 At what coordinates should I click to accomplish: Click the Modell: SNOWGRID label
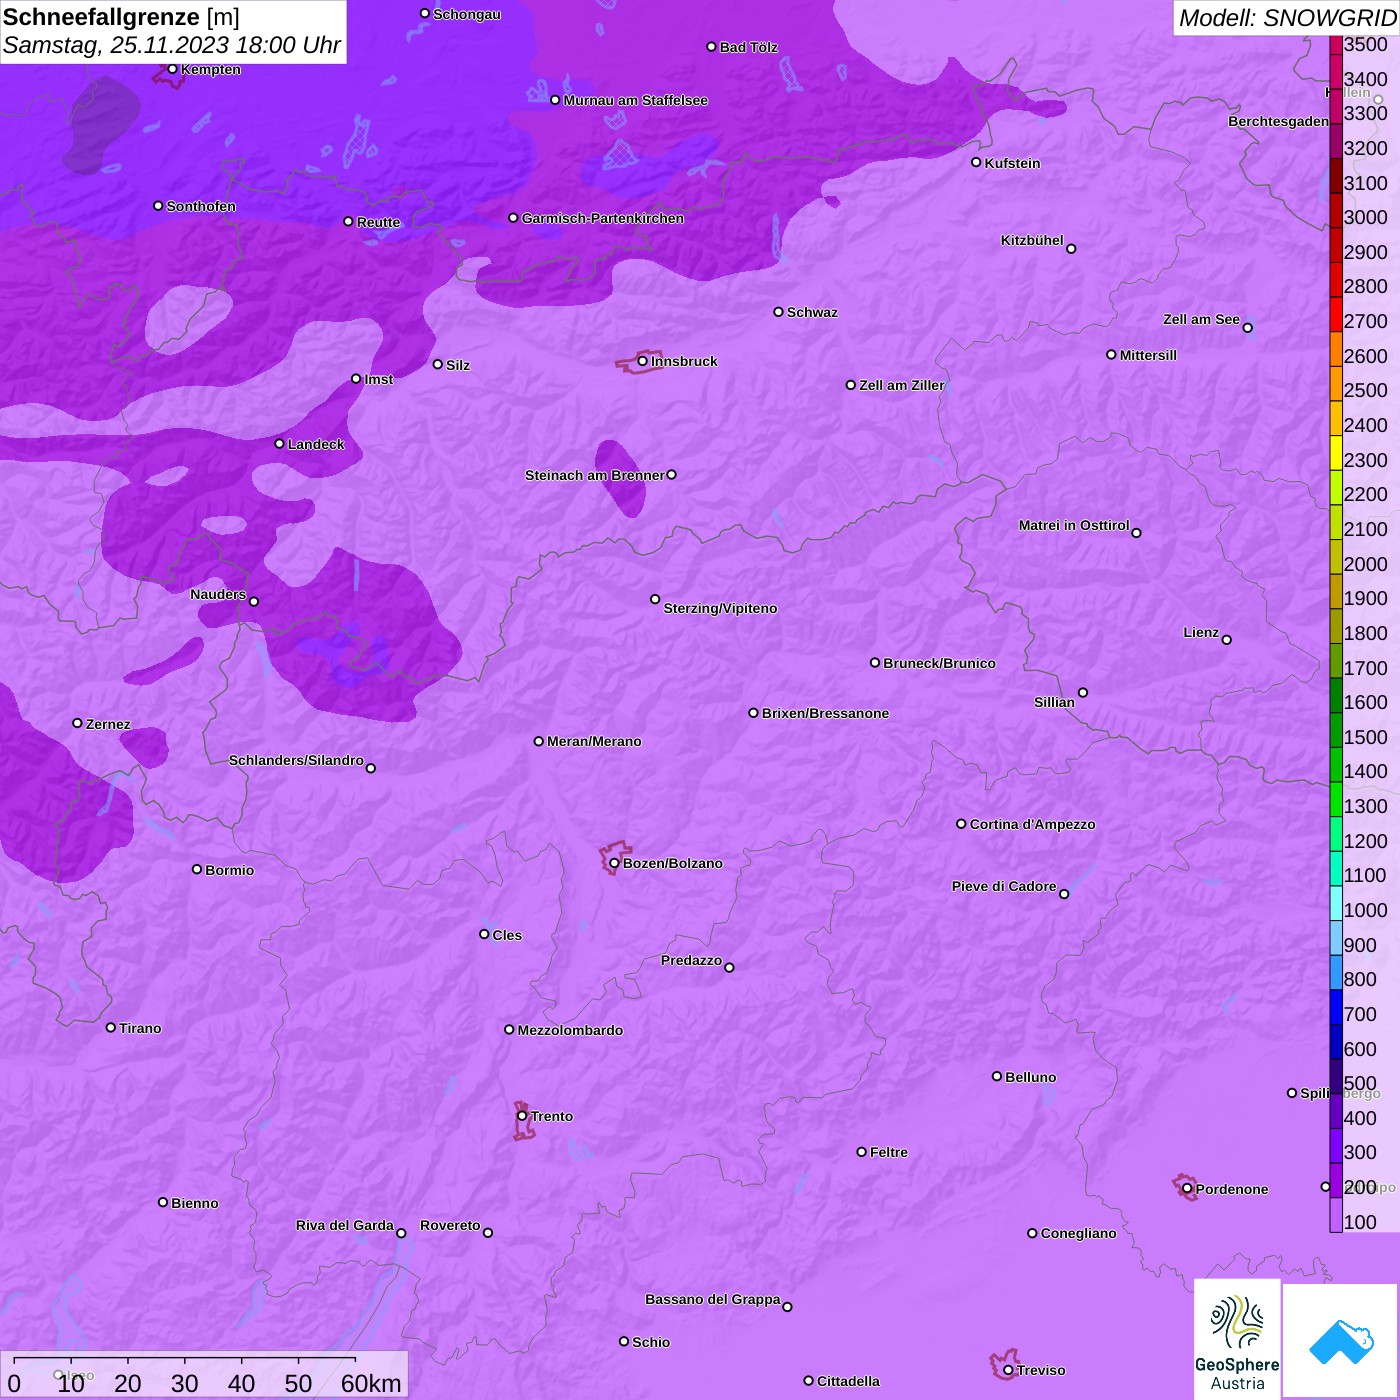(x=1287, y=18)
